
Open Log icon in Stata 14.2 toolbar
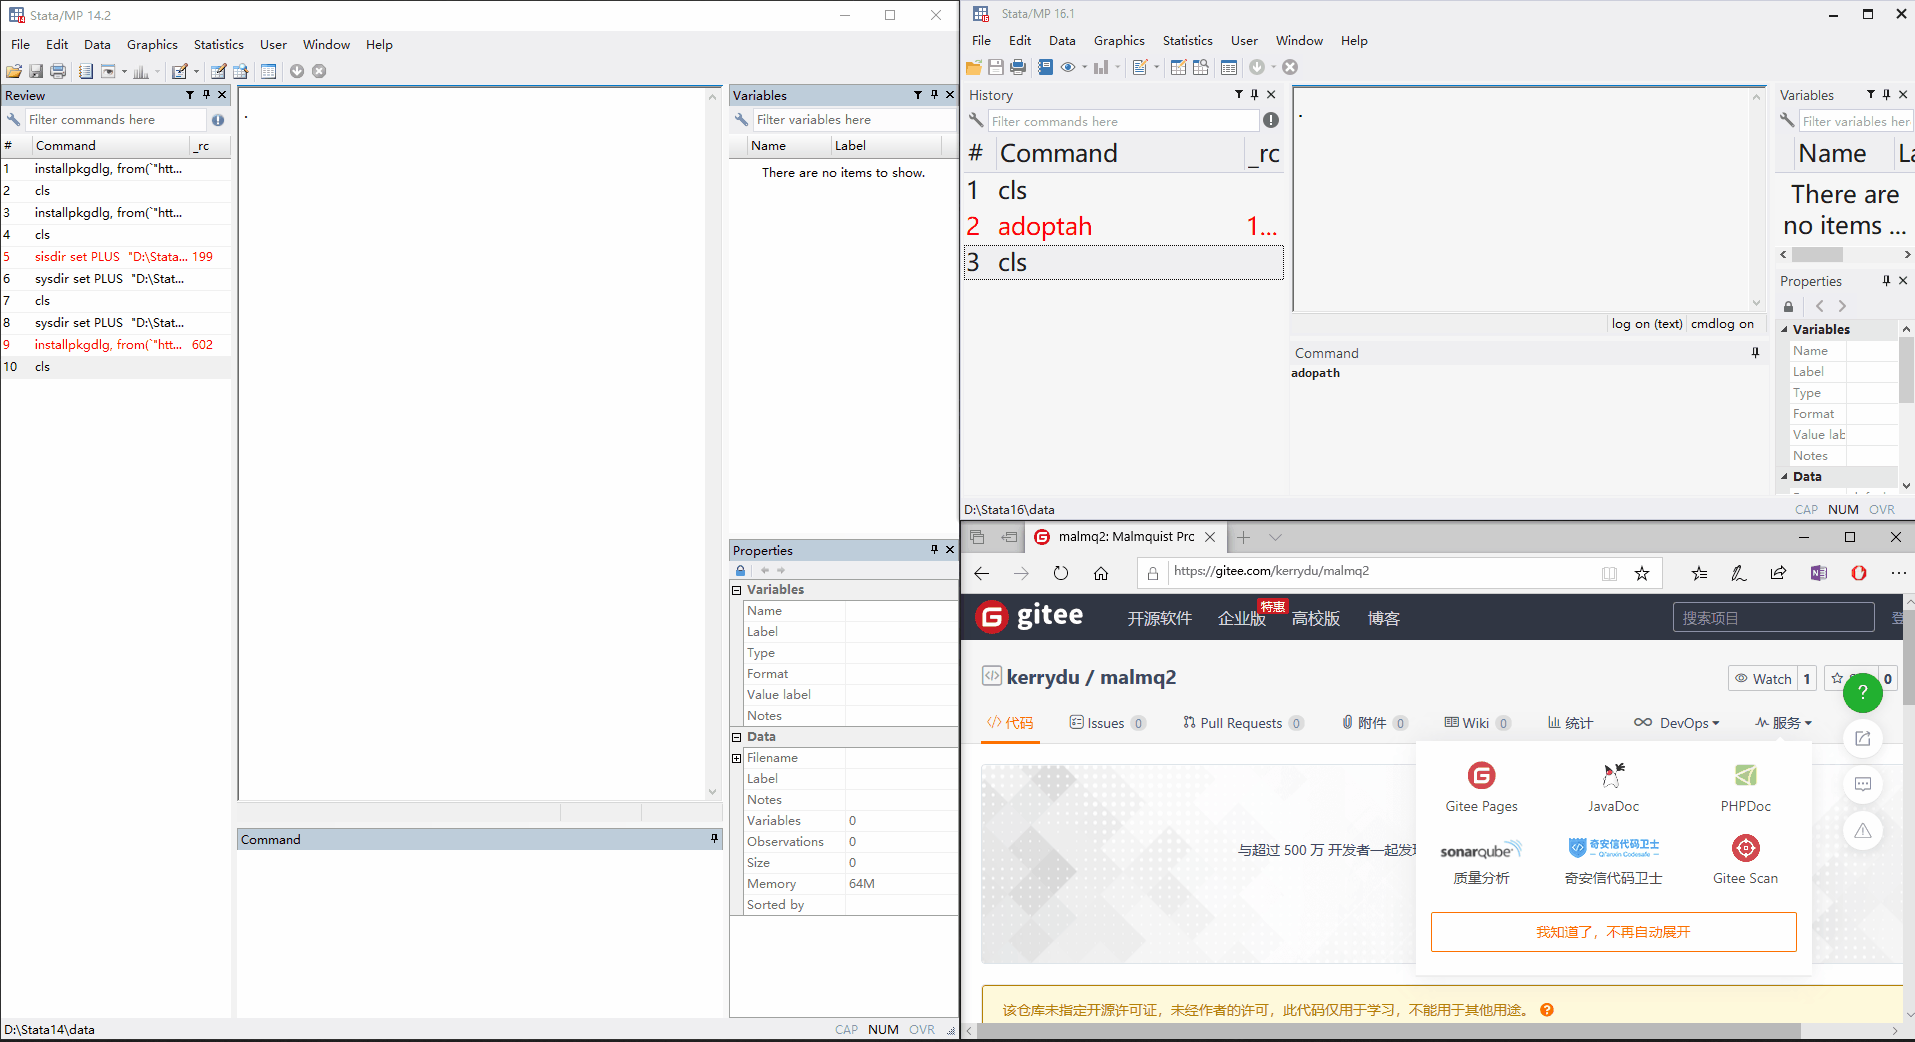coord(86,71)
